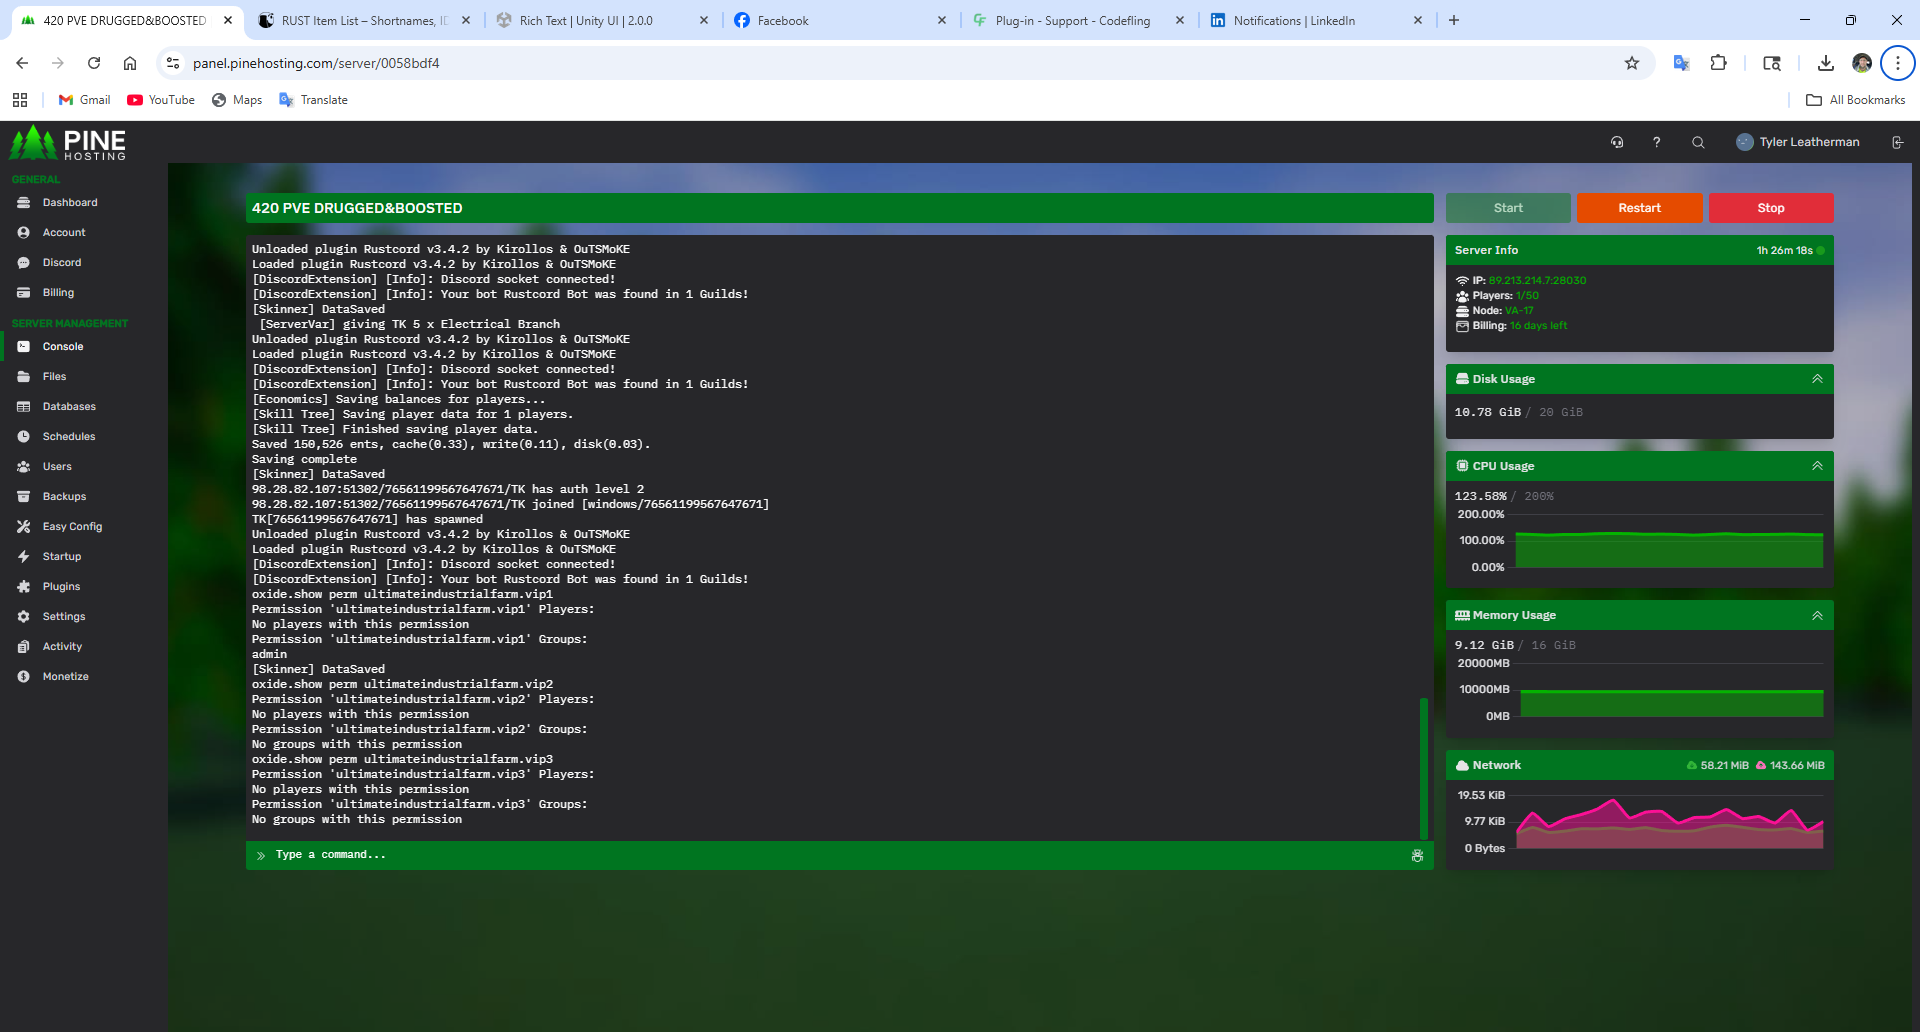
Task: Collapse the Disk Usage panel
Action: coord(1817,379)
